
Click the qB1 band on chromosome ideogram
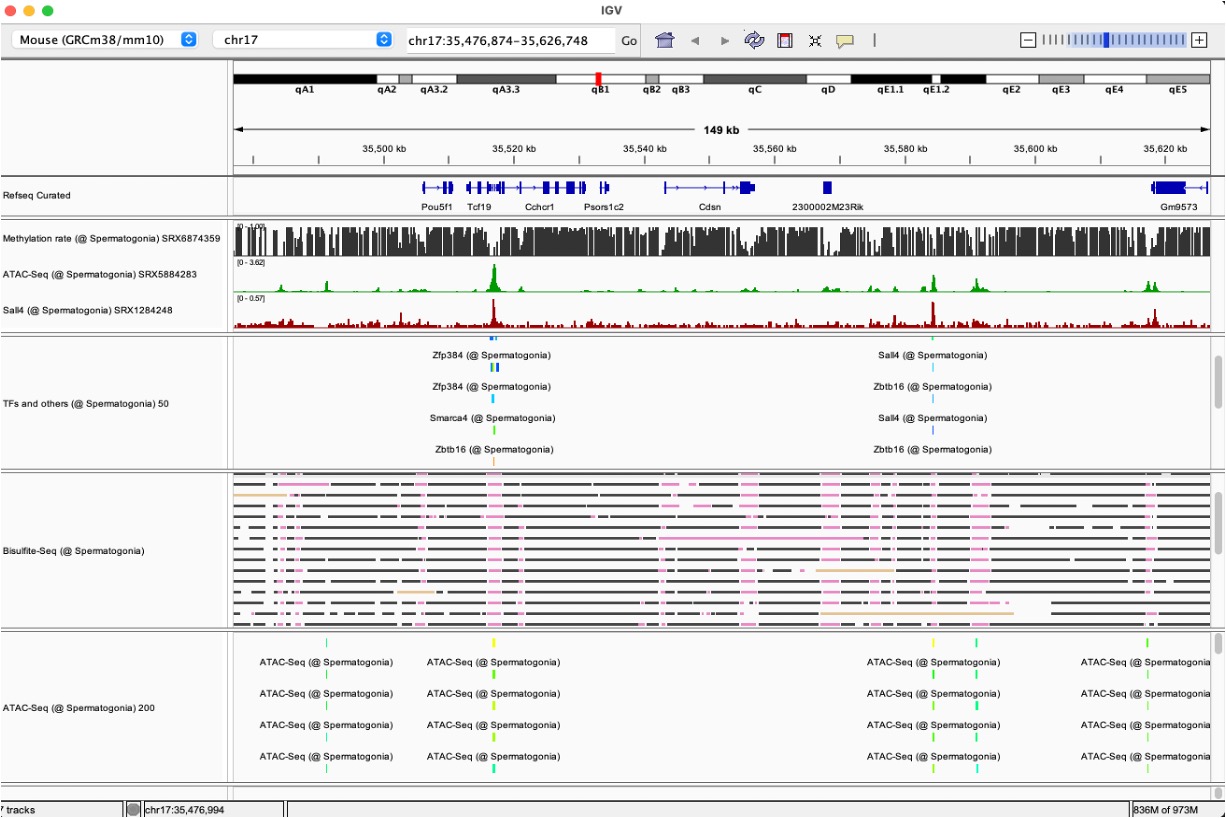600,78
